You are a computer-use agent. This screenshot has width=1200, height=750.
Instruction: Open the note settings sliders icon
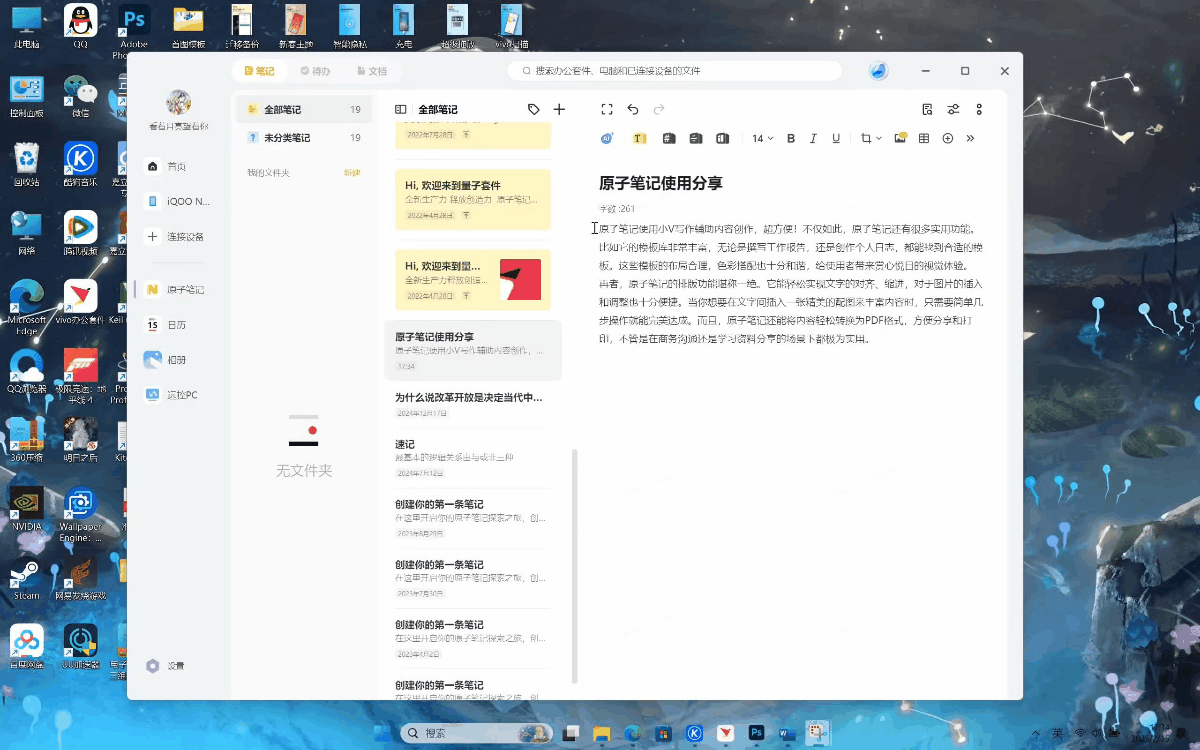click(954, 109)
